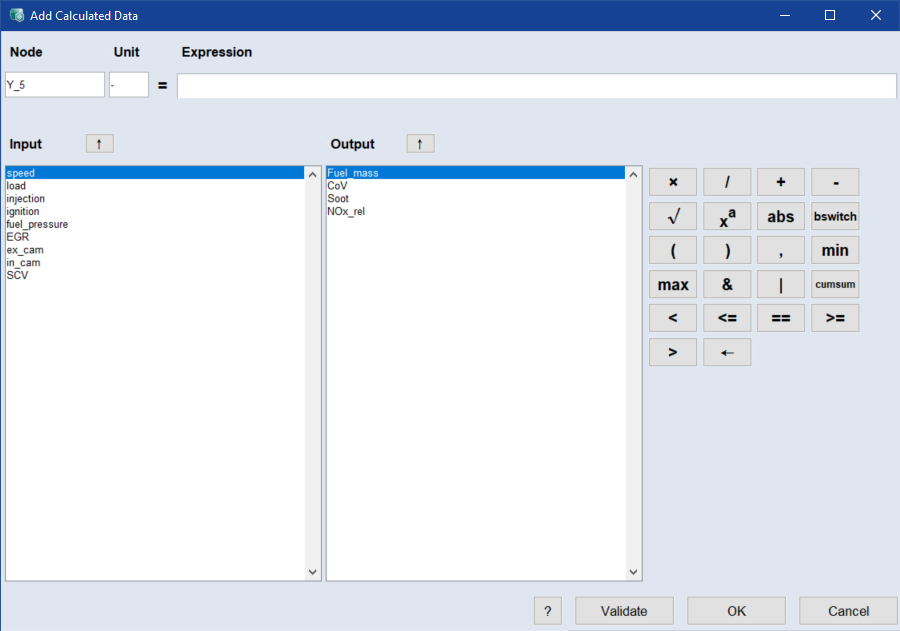Choose Soot from the Output list
The image size is (900, 631).
click(x=338, y=199)
